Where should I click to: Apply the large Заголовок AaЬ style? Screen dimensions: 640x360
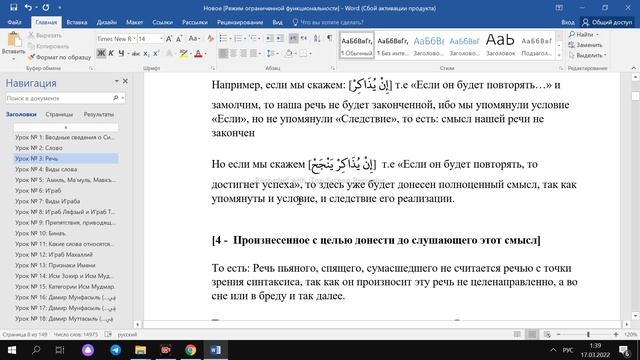coord(500,46)
